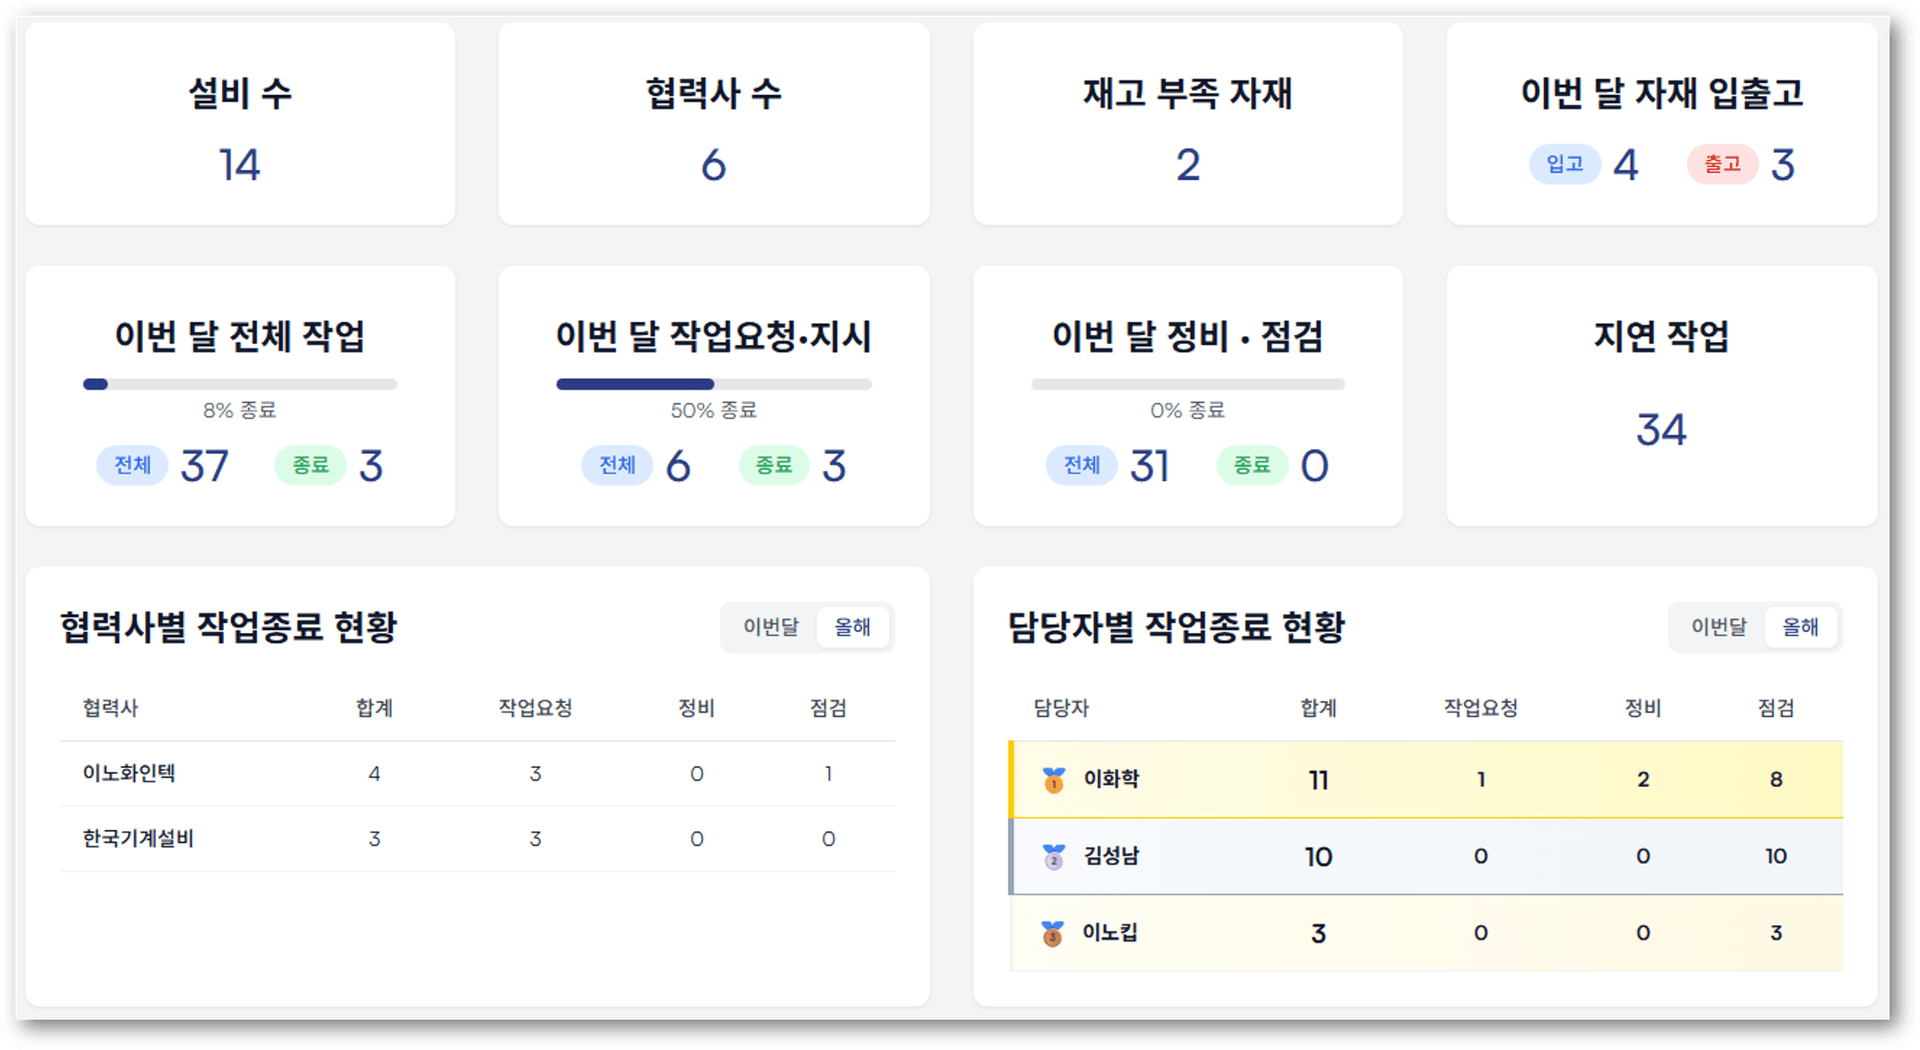1920x1050 pixels.
Task: Click the gold medal icon beside 이화학
Action: 1053,780
